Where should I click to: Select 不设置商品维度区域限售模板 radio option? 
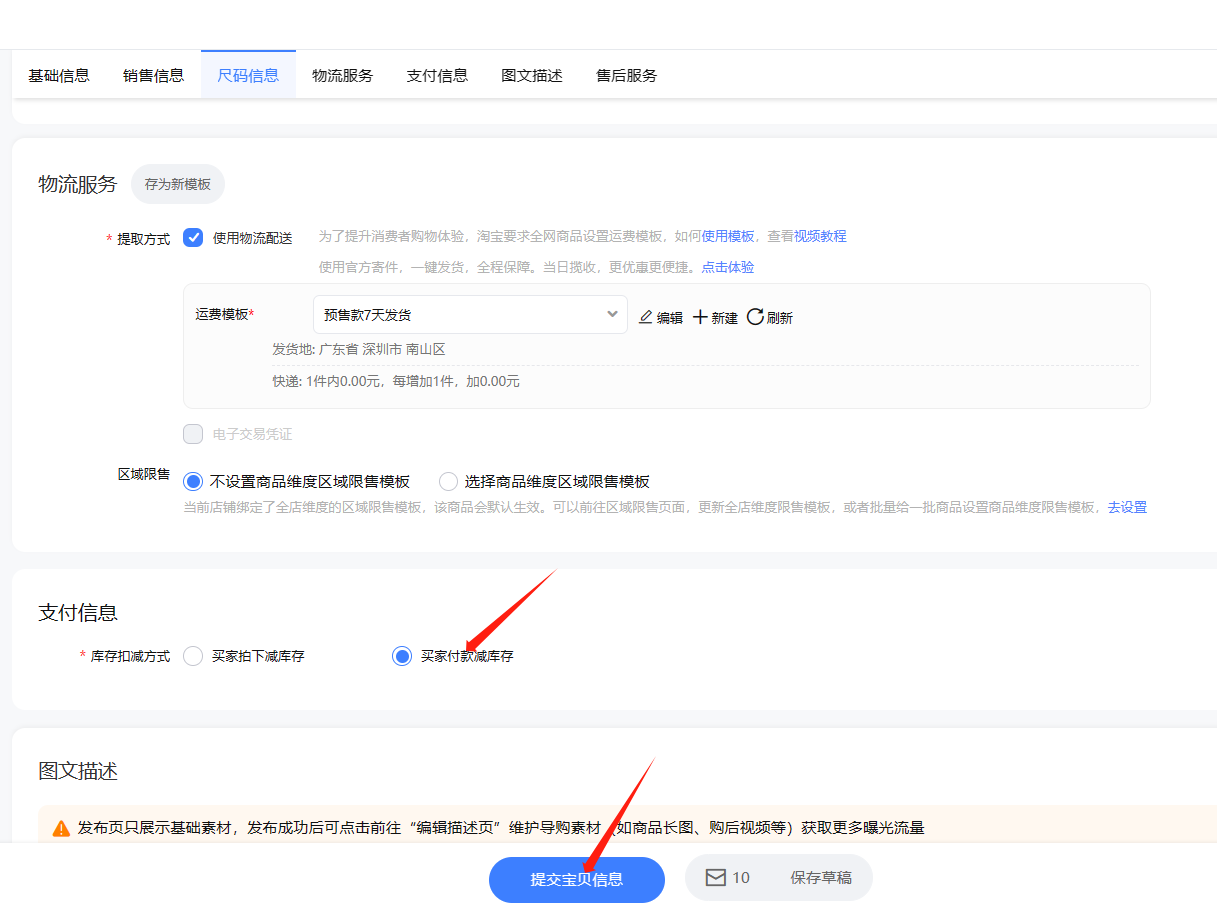coord(193,481)
